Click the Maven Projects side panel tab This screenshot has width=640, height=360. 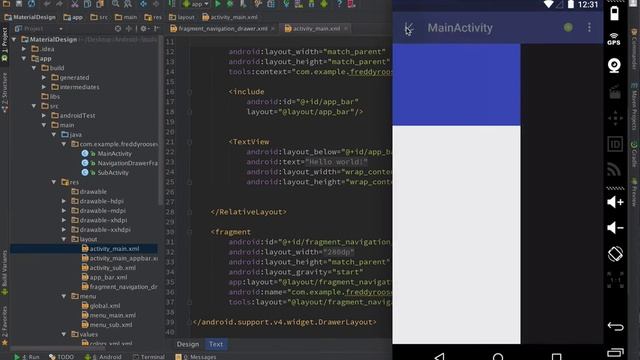coord(634,107)
